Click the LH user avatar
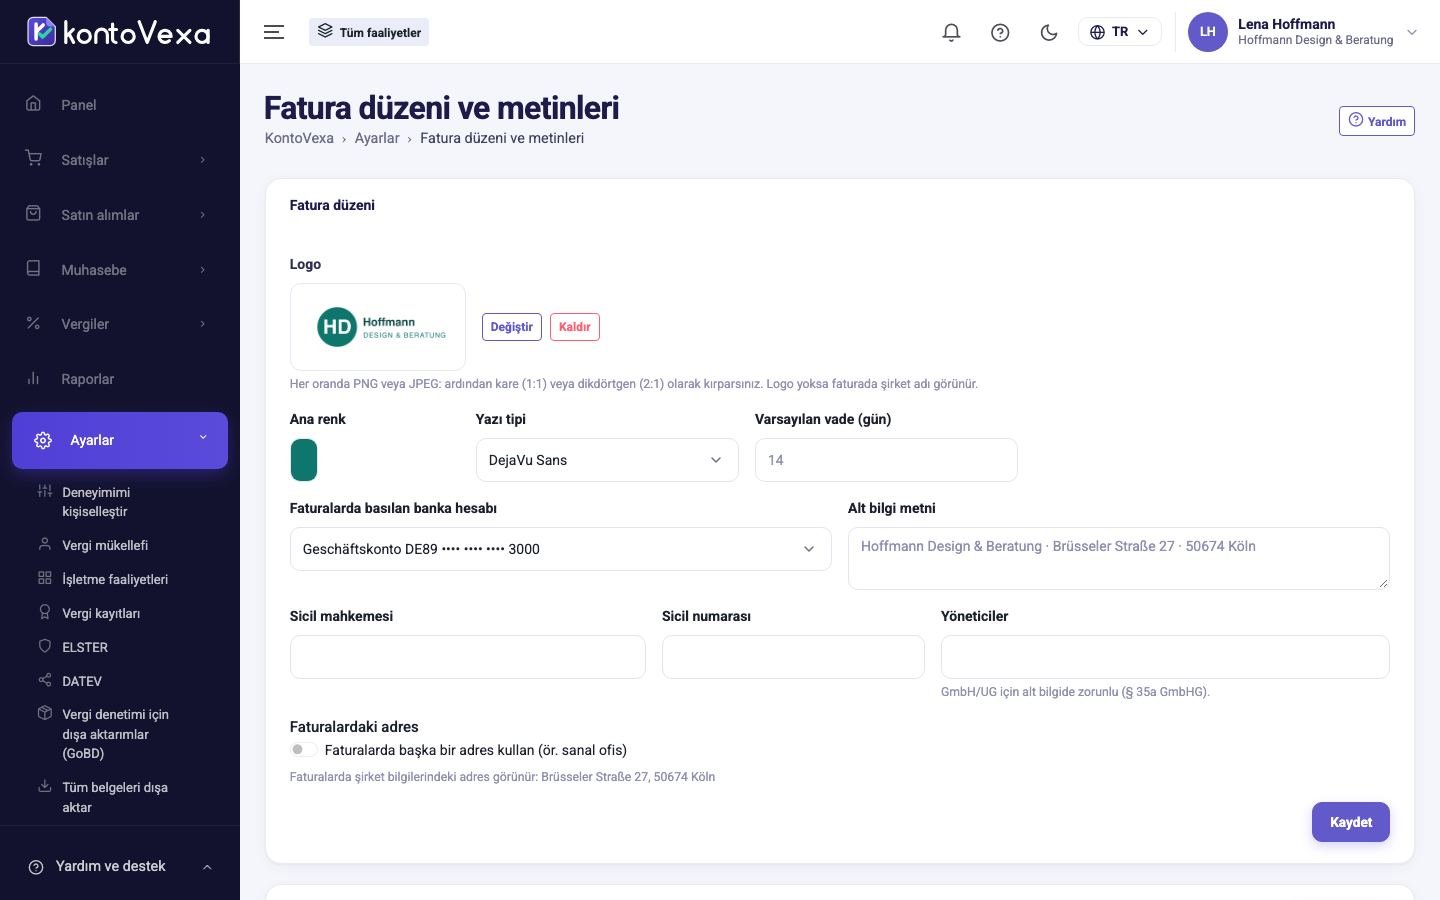Viewport: 1440px width, 900px height. [x=1207, y=32]
